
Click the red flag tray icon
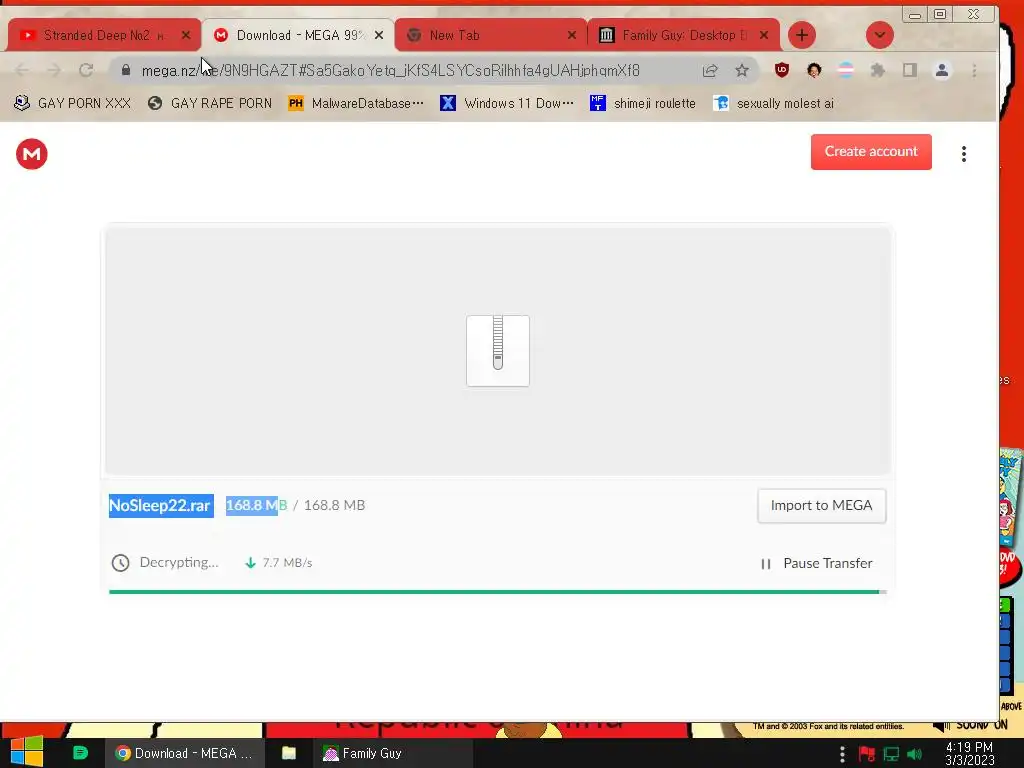pyautogui.click(x=867, y=754)
